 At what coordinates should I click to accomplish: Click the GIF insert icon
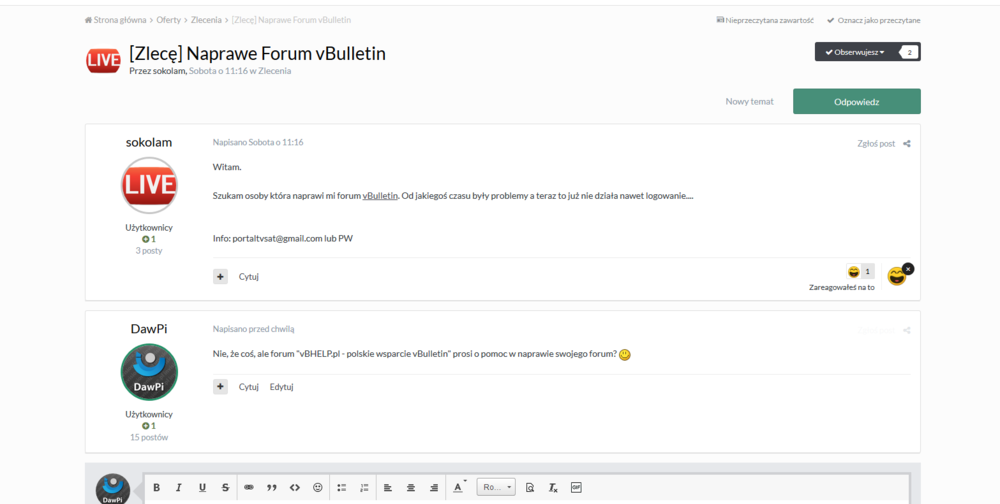tap(576, 488)
